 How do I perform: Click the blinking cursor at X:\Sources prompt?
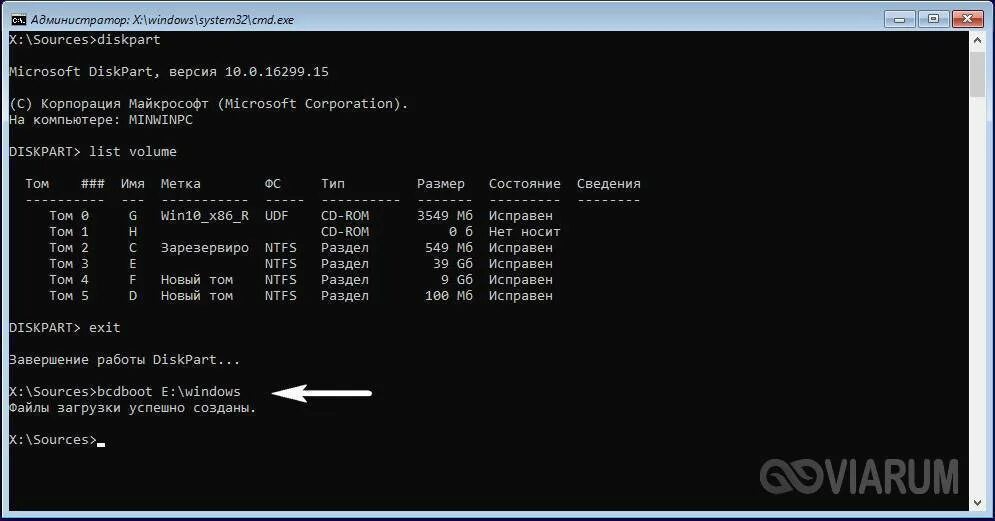coord(101,444)
